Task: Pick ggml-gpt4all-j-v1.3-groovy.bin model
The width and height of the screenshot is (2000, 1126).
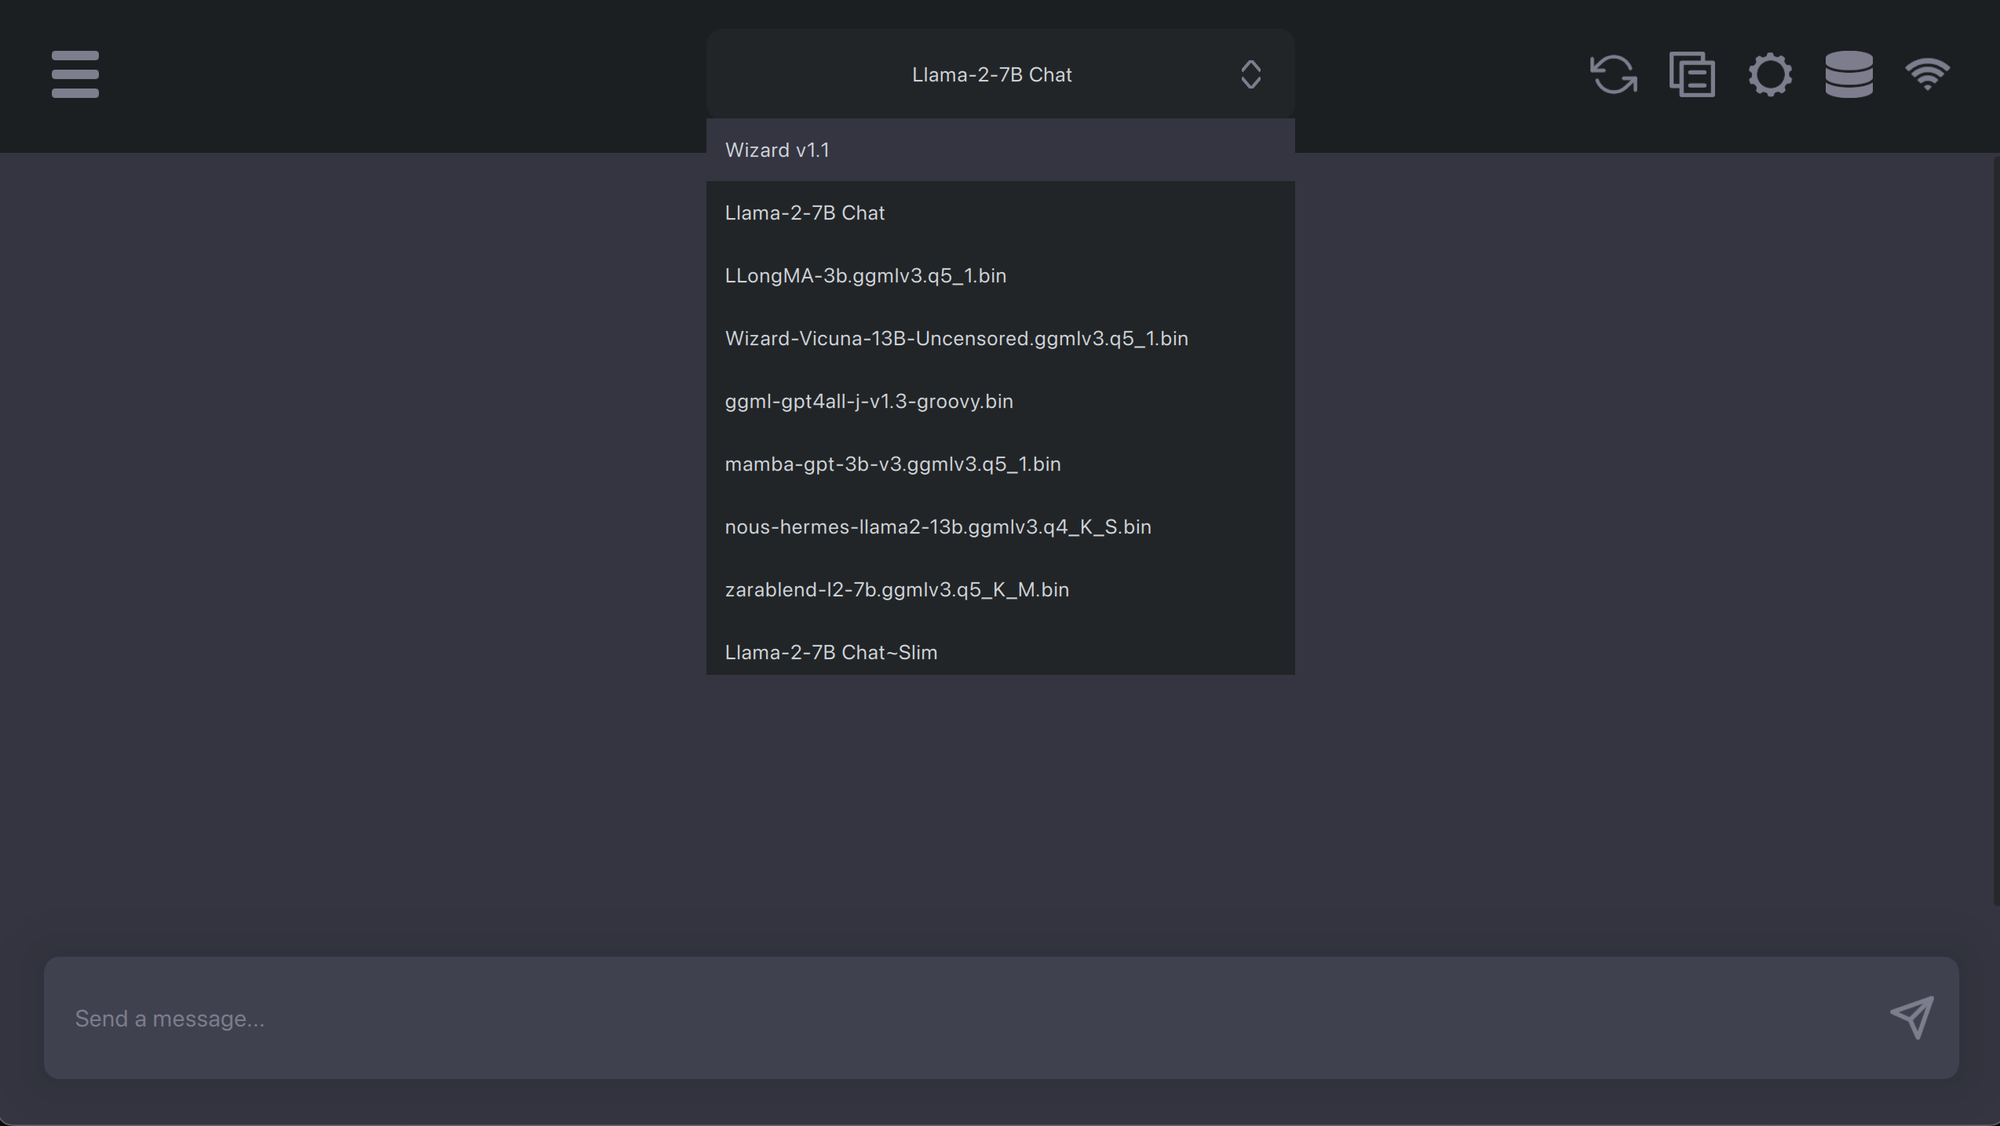Action: 1000,401
